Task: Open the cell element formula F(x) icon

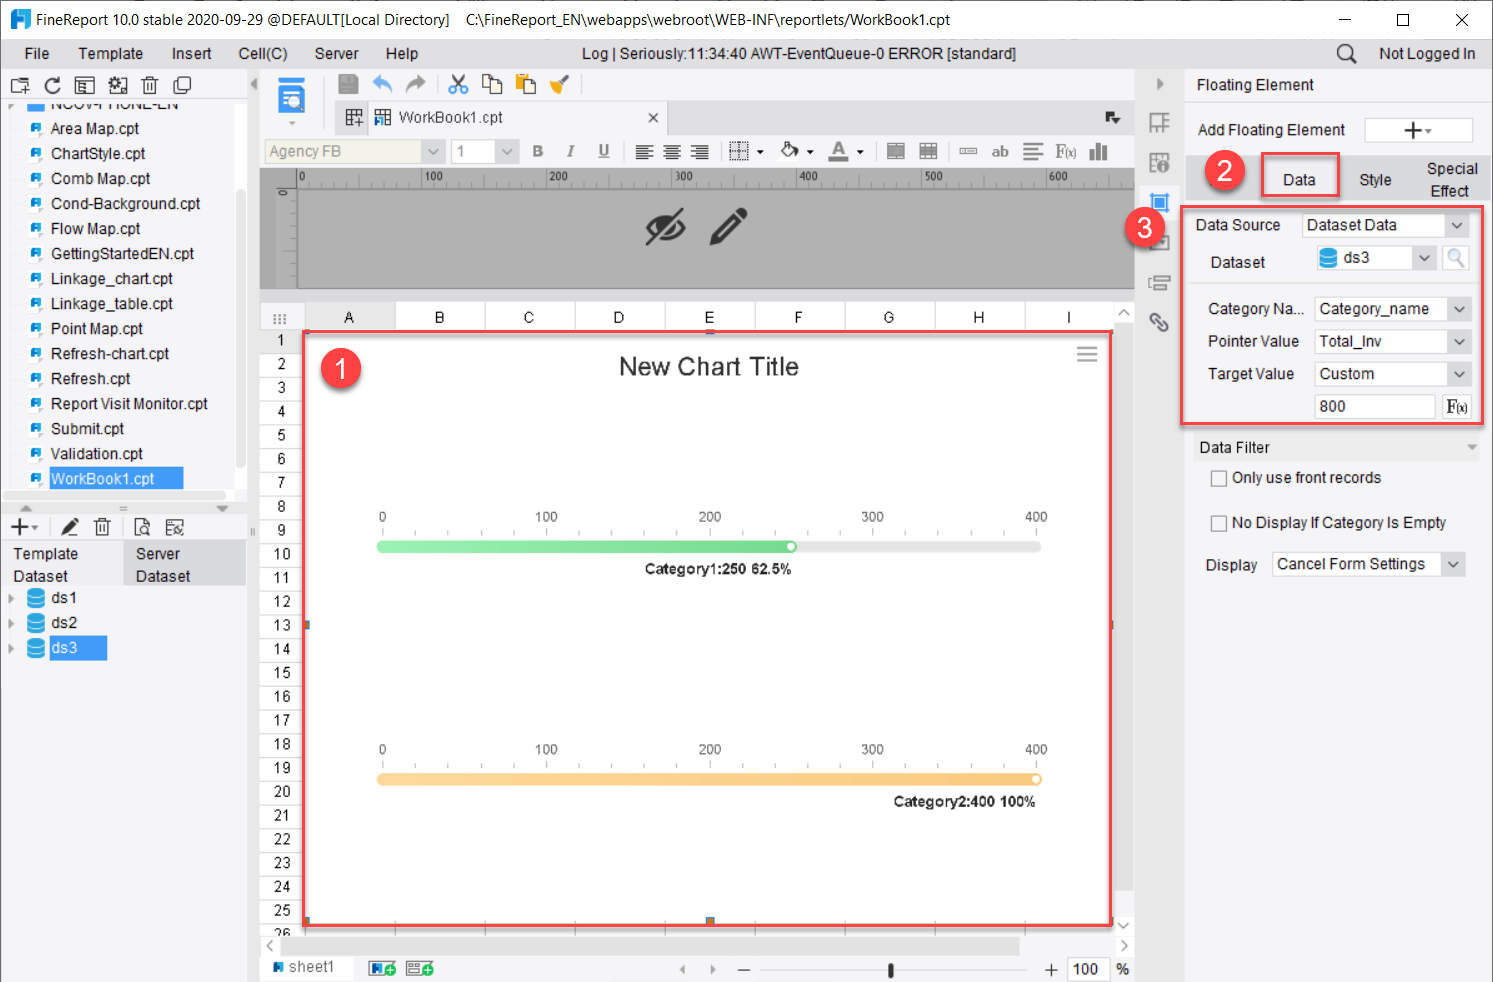Action: coord(1064,150)
